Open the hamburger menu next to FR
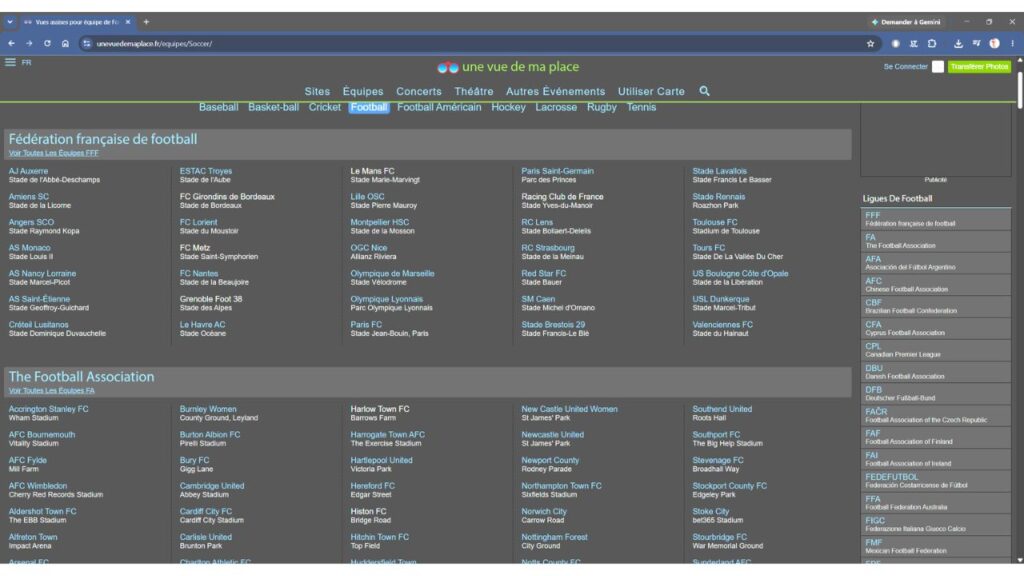The width and height of the screenshot is (1024, 576). tap(10, 62)
